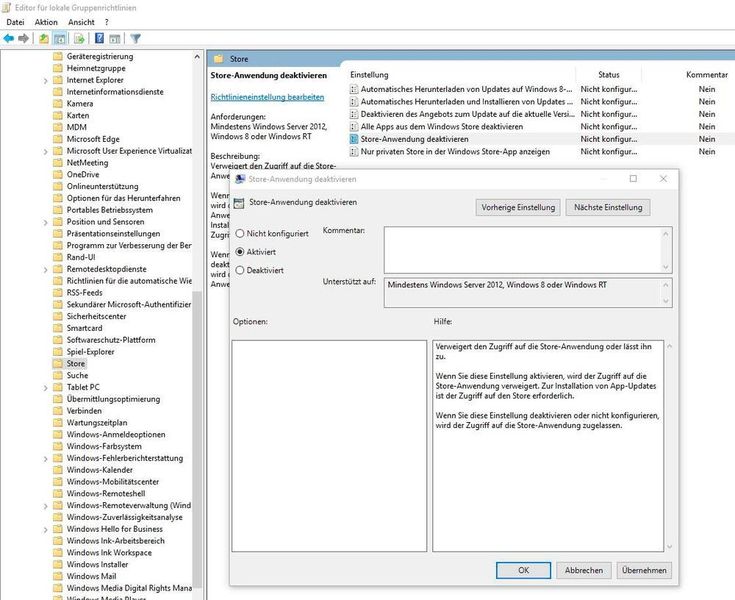
Task: Click the Abbrechen button
Action: 584,570
